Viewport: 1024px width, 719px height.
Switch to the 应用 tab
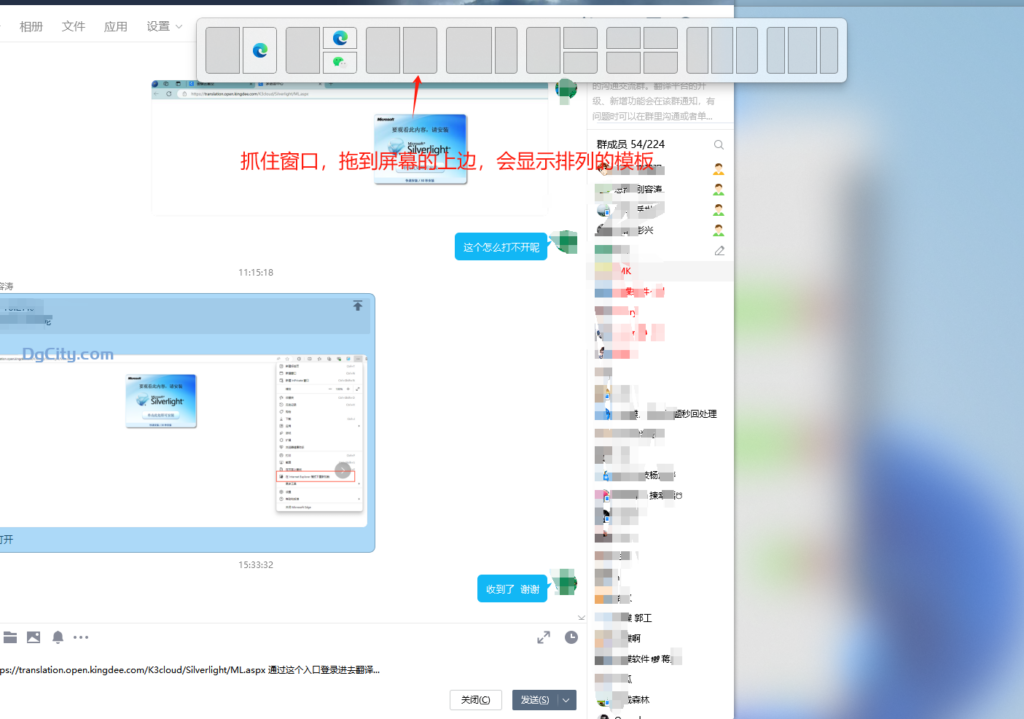click(x=116, y=26)
